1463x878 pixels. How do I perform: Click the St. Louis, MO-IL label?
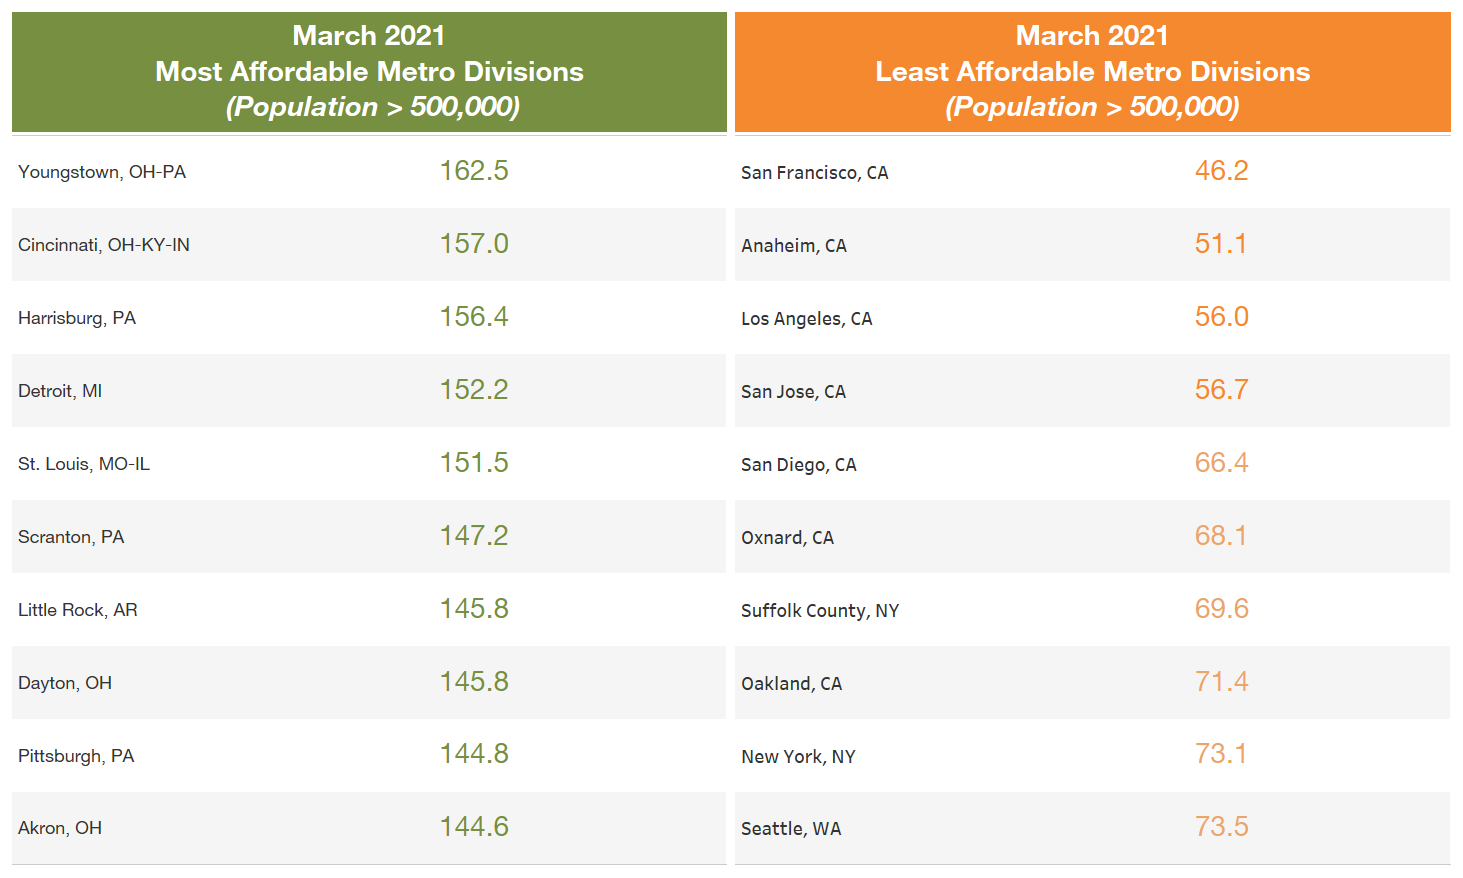point(84,464)
